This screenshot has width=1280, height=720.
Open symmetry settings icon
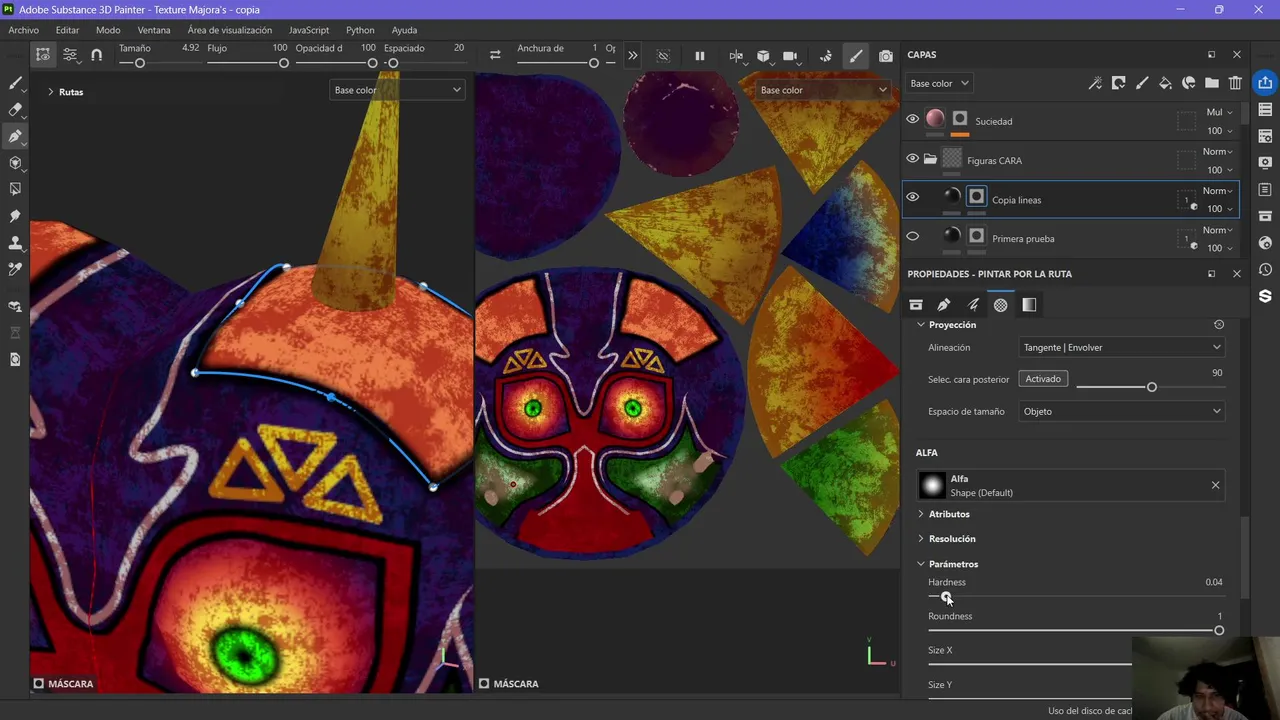[737, 57]
